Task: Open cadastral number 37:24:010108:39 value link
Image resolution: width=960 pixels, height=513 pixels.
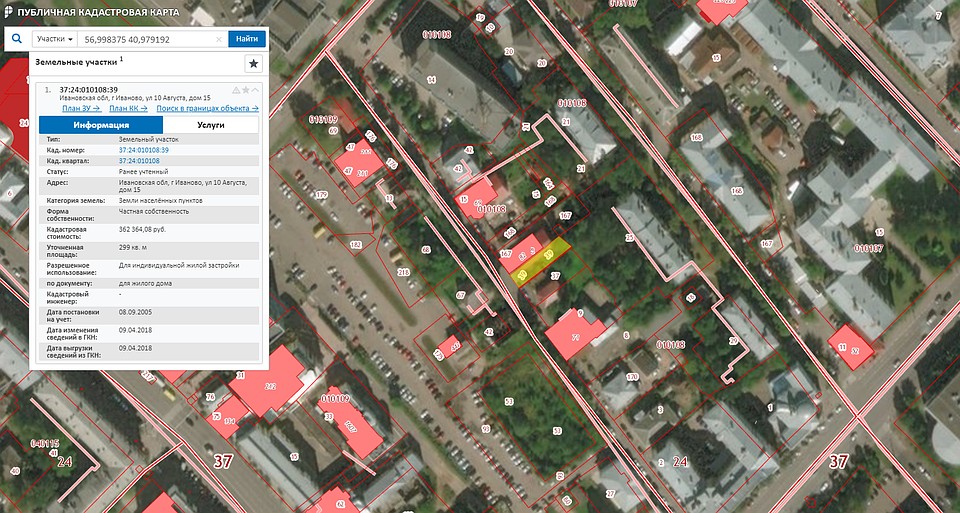Action: click(144, 150)
